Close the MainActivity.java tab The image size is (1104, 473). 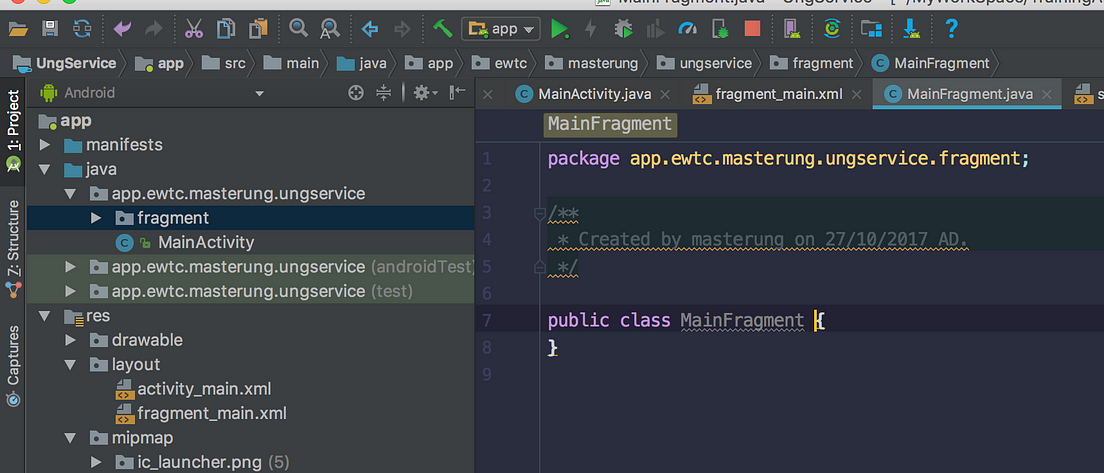[666, 94]
